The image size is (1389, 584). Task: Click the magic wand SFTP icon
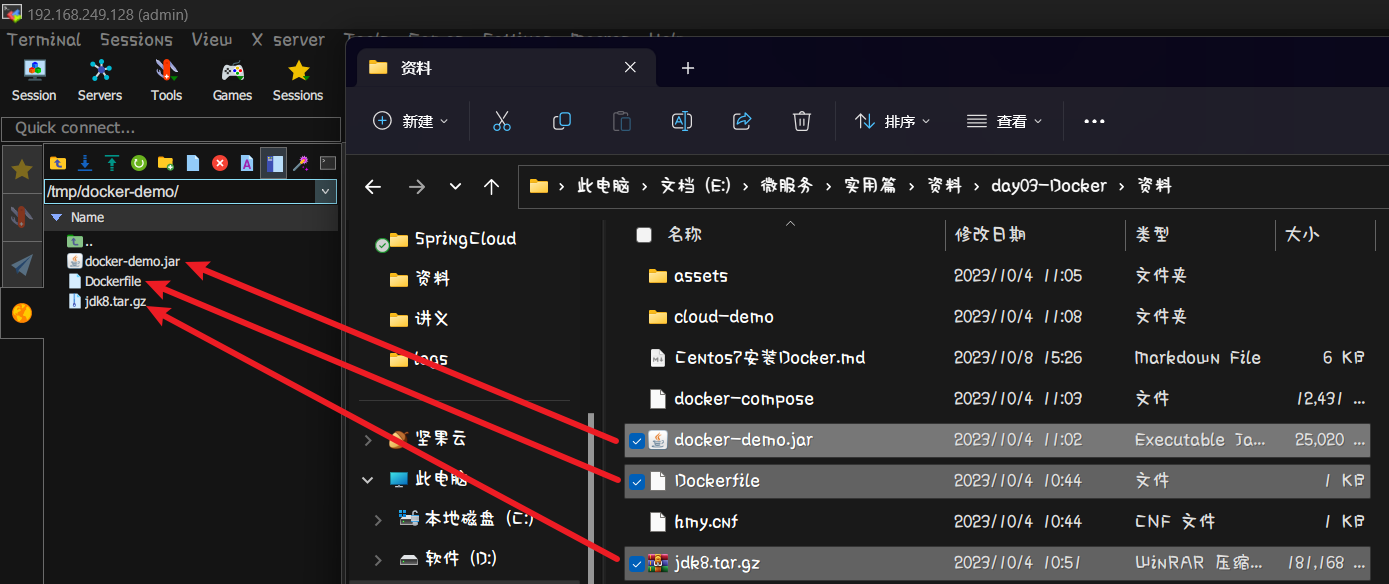tap(300, 163)
